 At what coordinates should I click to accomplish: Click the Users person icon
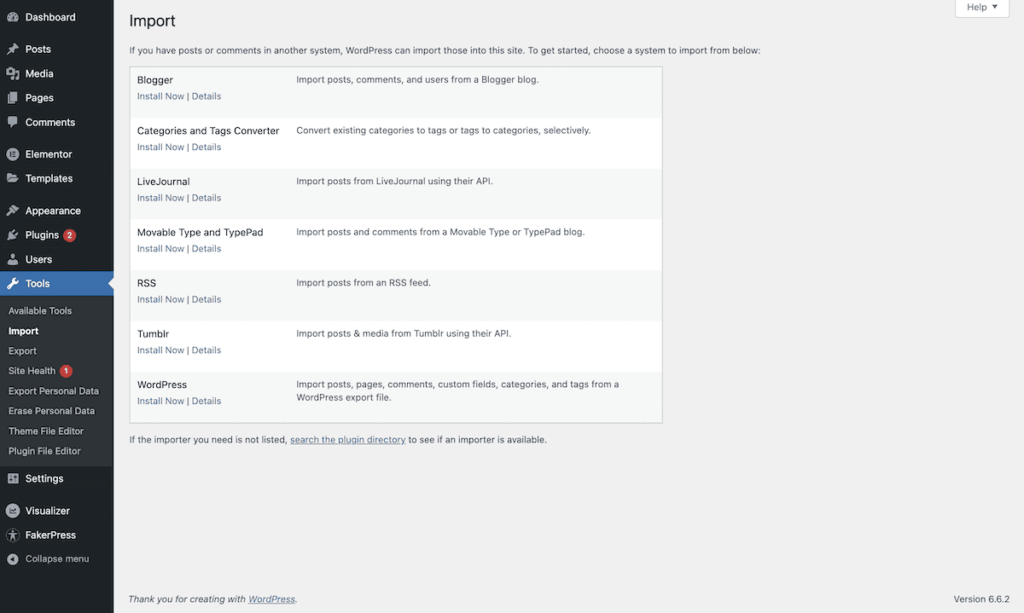click(x=13, y=259)
